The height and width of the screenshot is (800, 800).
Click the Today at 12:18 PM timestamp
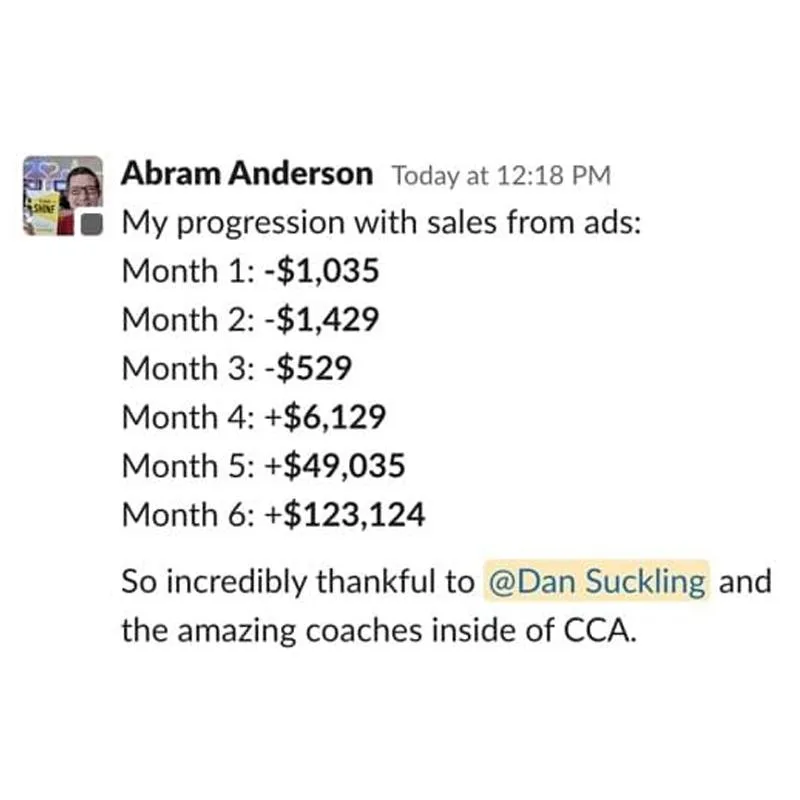pos(500,176)
